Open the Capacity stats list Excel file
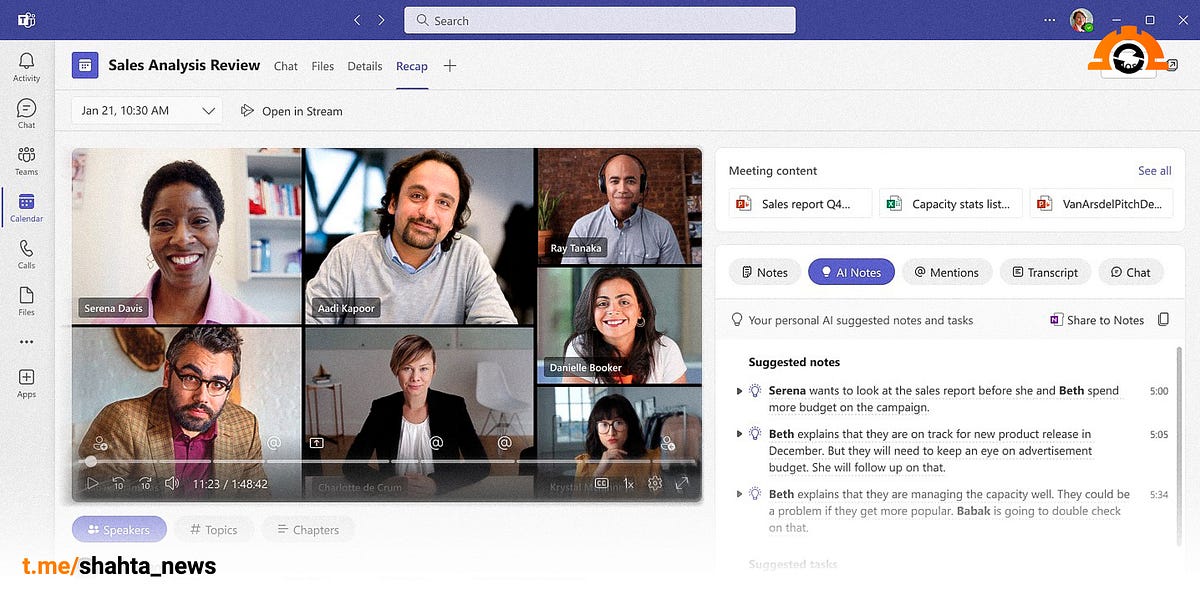The image size is (1200, 600). (950, 203)
